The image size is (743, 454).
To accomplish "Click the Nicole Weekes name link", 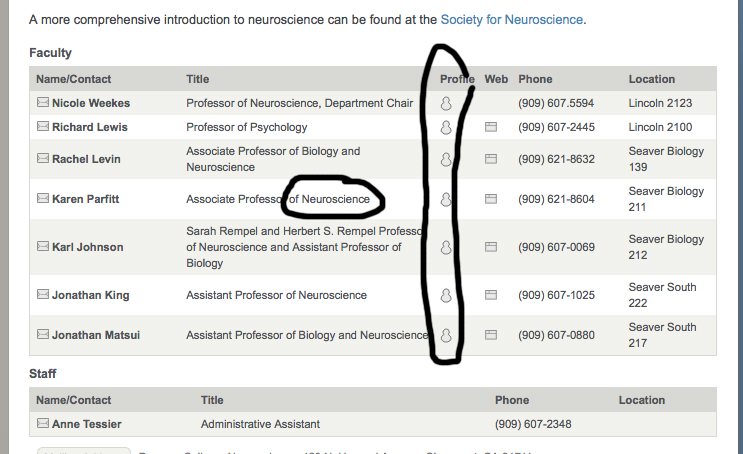I will pyautogui.click(x=91, y=103).
